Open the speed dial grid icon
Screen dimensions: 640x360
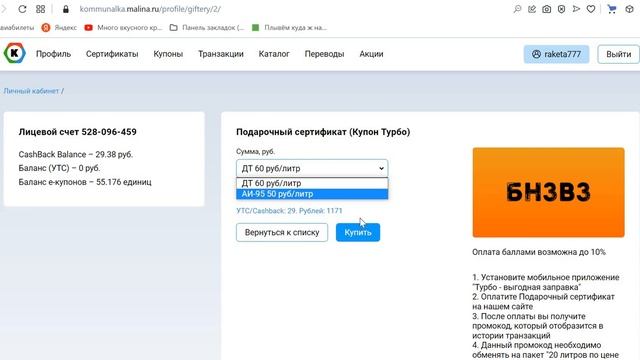pos(40,9)
